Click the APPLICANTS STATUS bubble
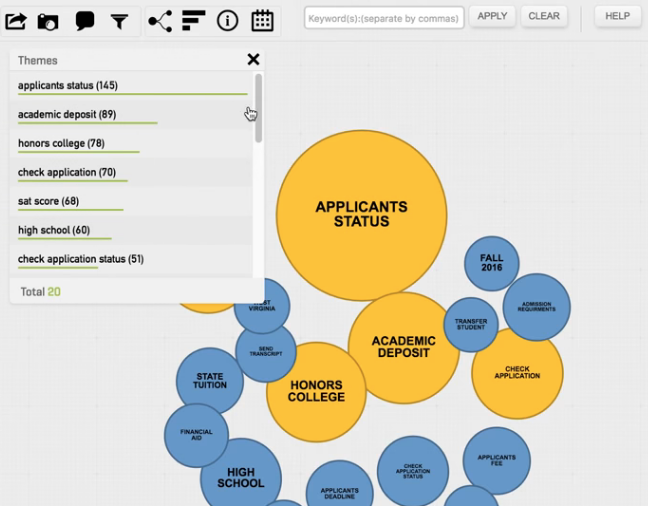Viewport: 648px width, 506px height. 362,215
